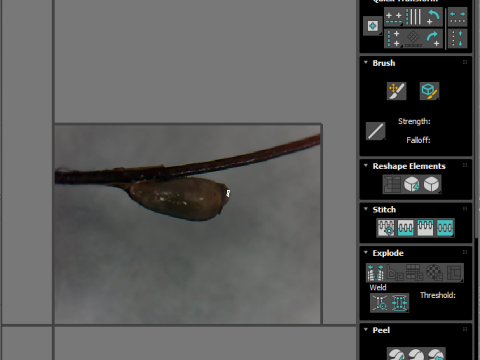This screenshot has width=480, height=360.
Task: Click the Peel rollout grip handle
Action: (x=465, y=329)
